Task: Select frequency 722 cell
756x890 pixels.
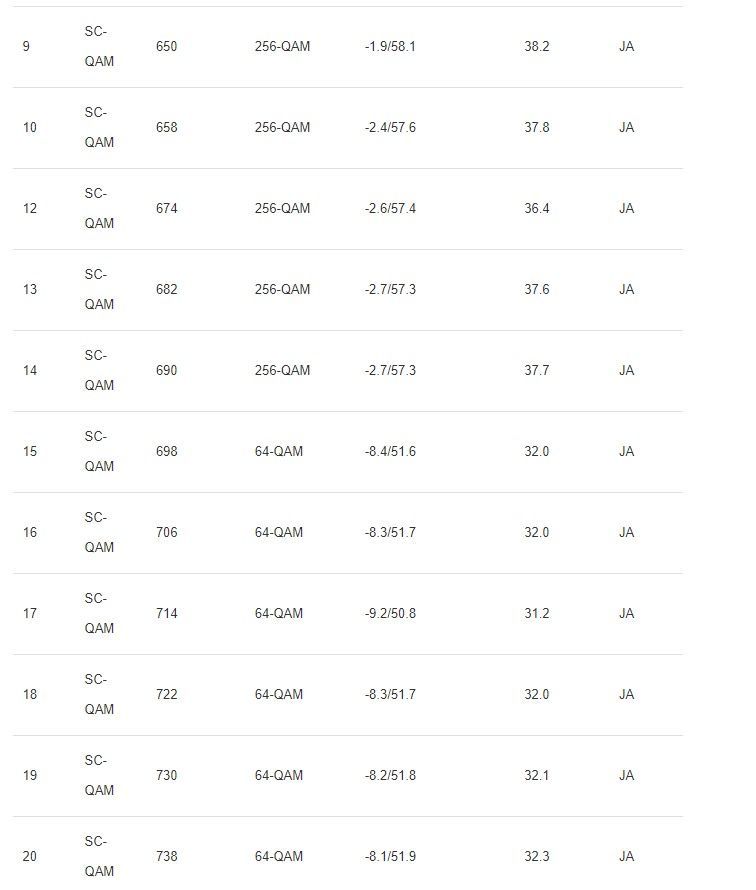Action: [x=166, y=694]
